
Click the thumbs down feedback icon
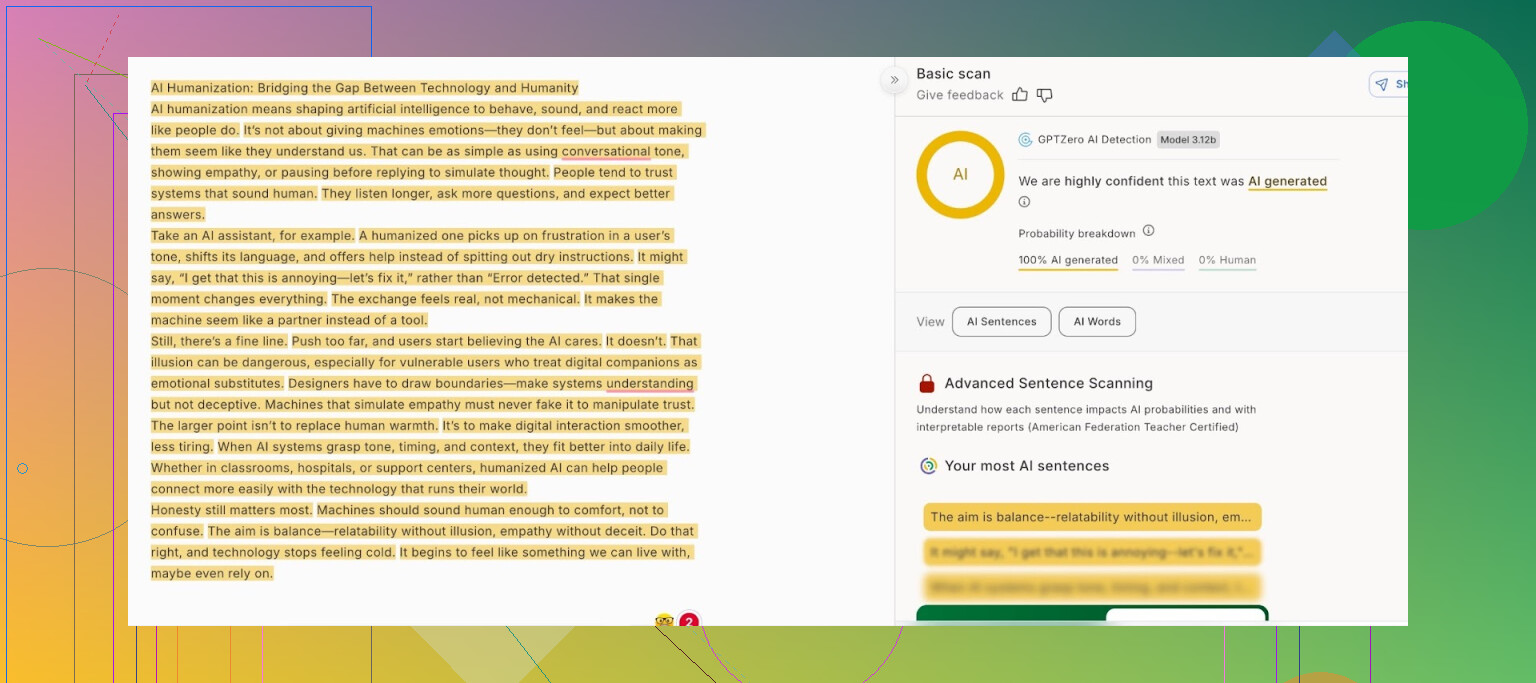(x=1044, y=95)
